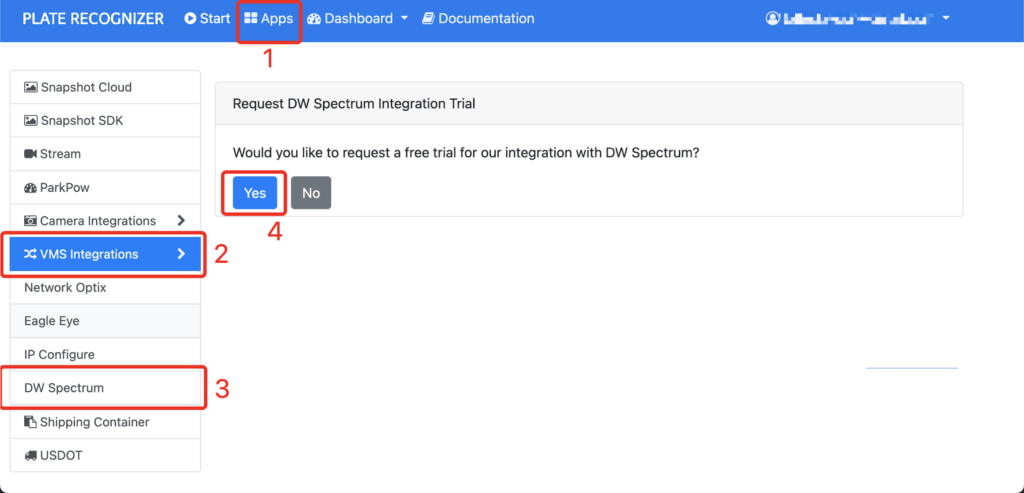Open the Dashboard dropdown arrow
1024x493 pixels.
[x=404, y=19]
